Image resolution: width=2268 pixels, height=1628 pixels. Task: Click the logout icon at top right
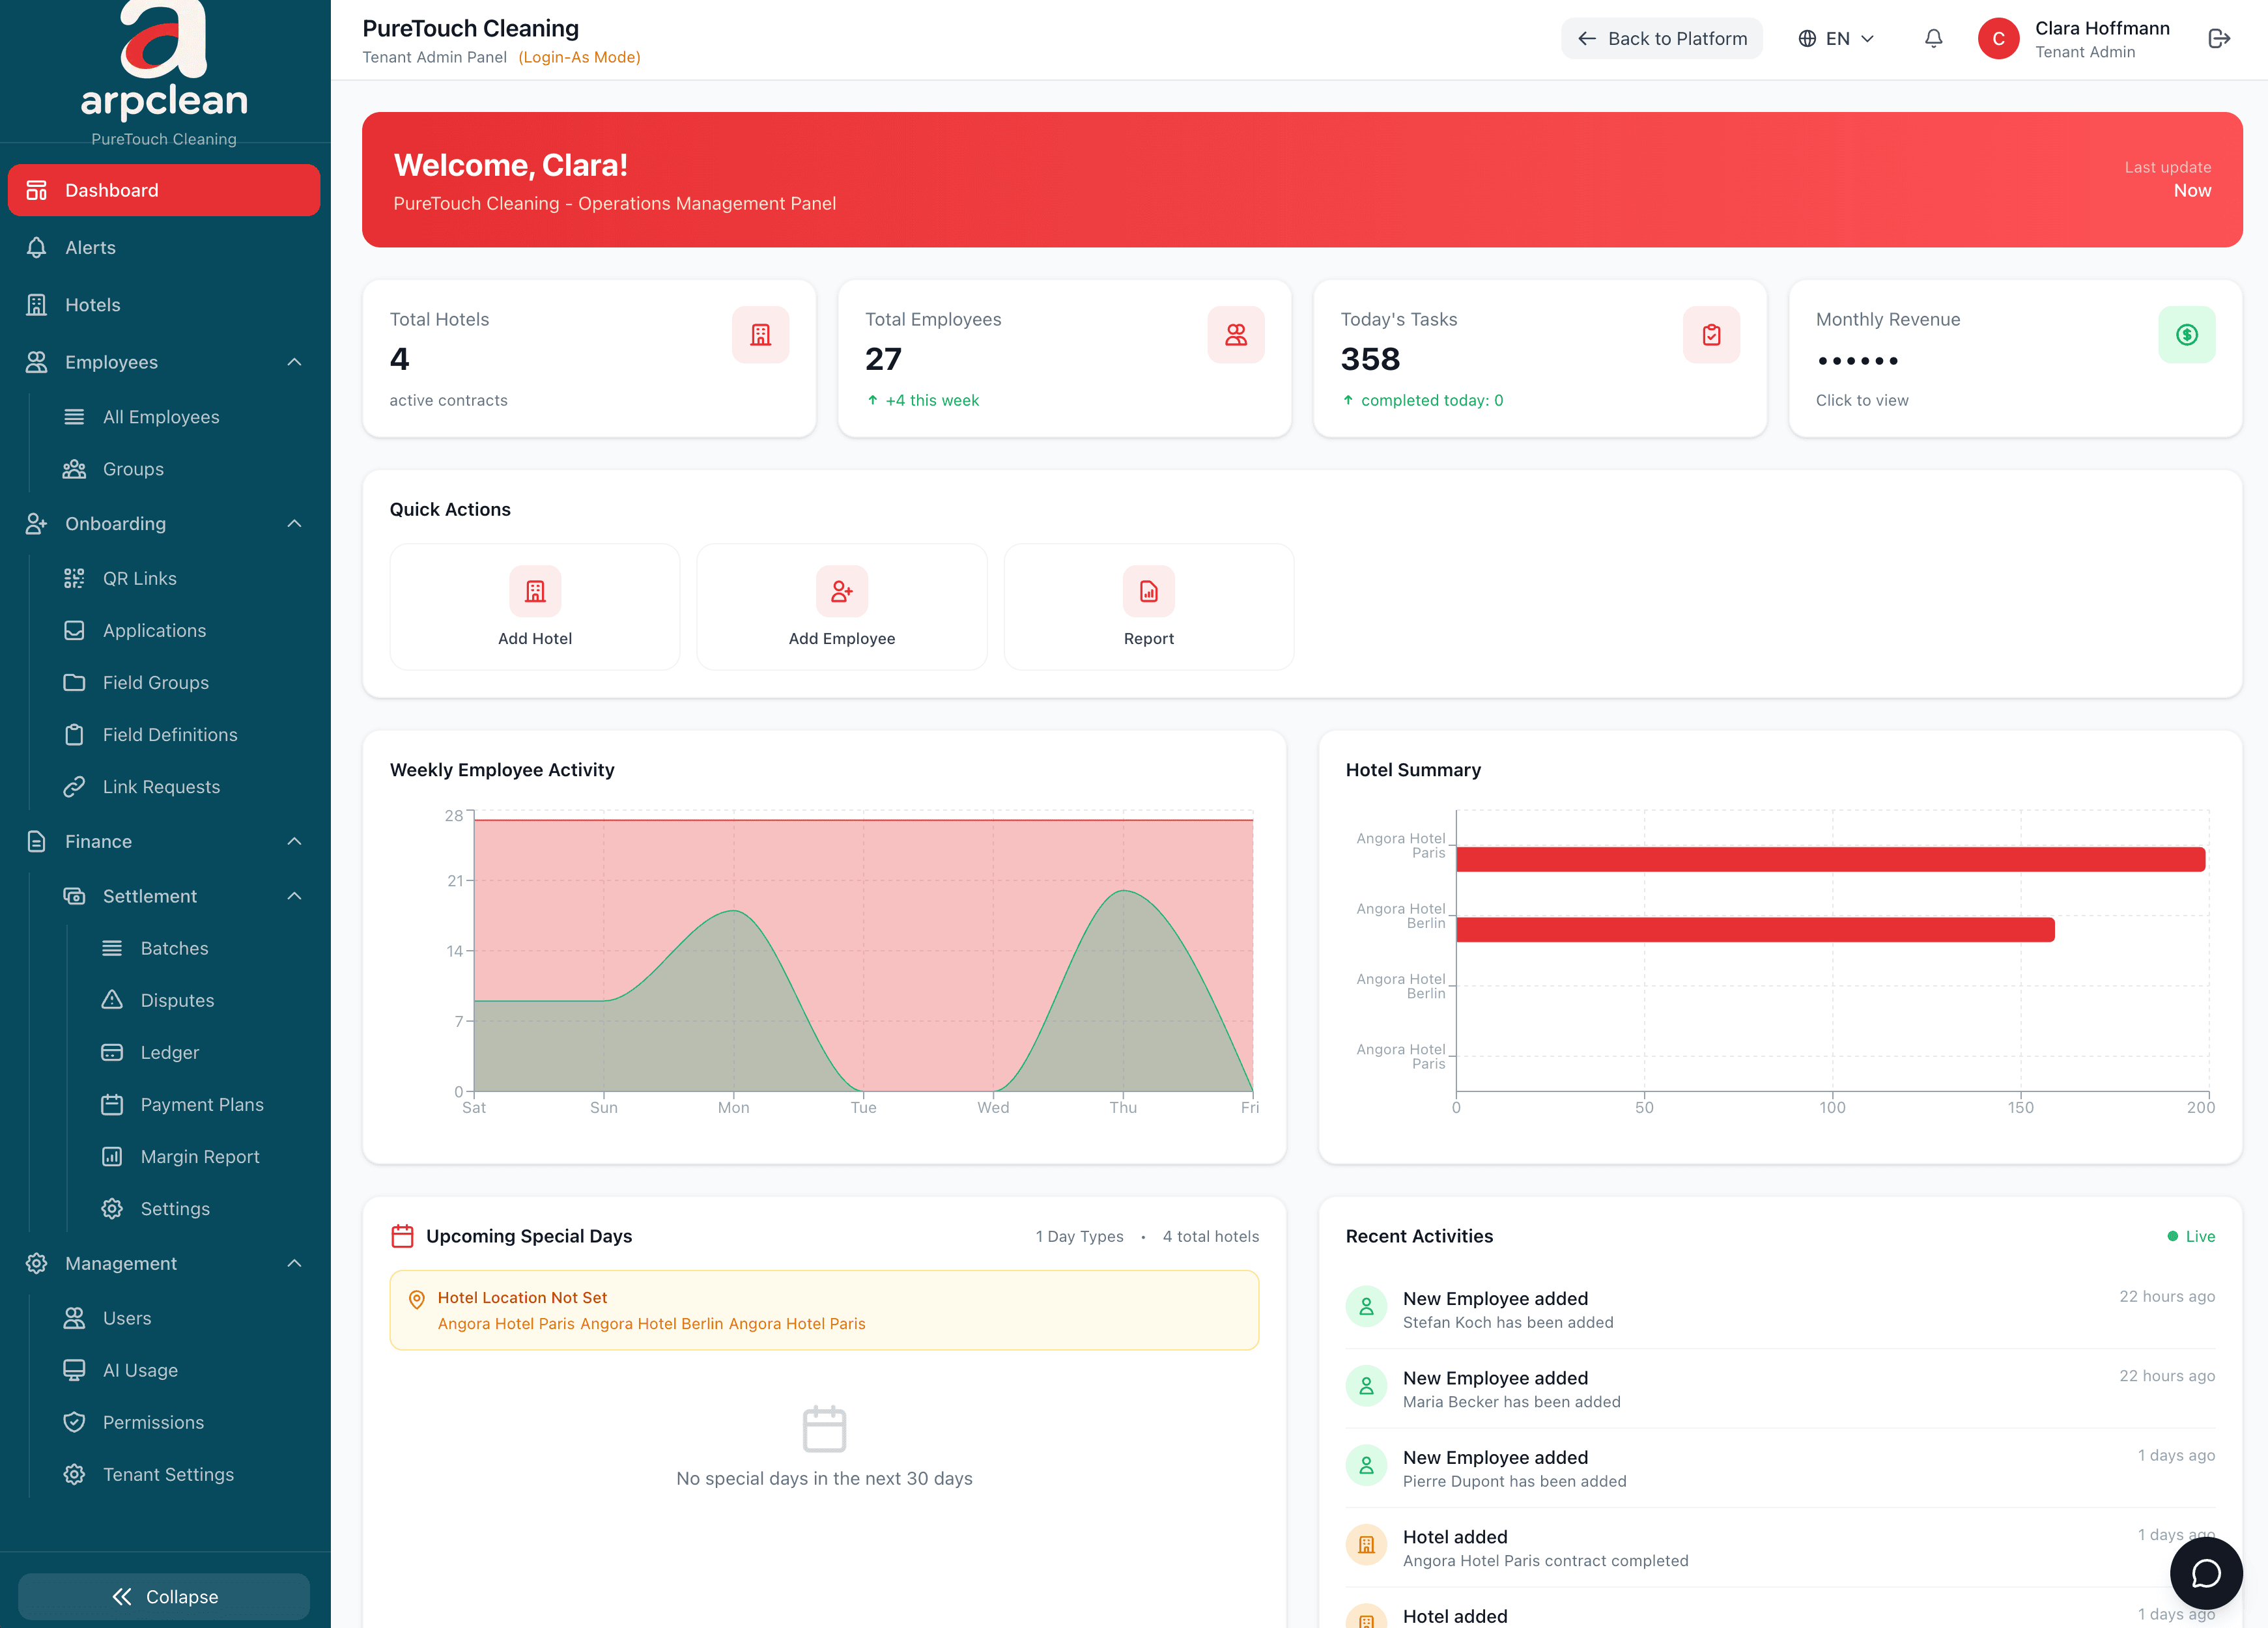(x=2219, y=38)
